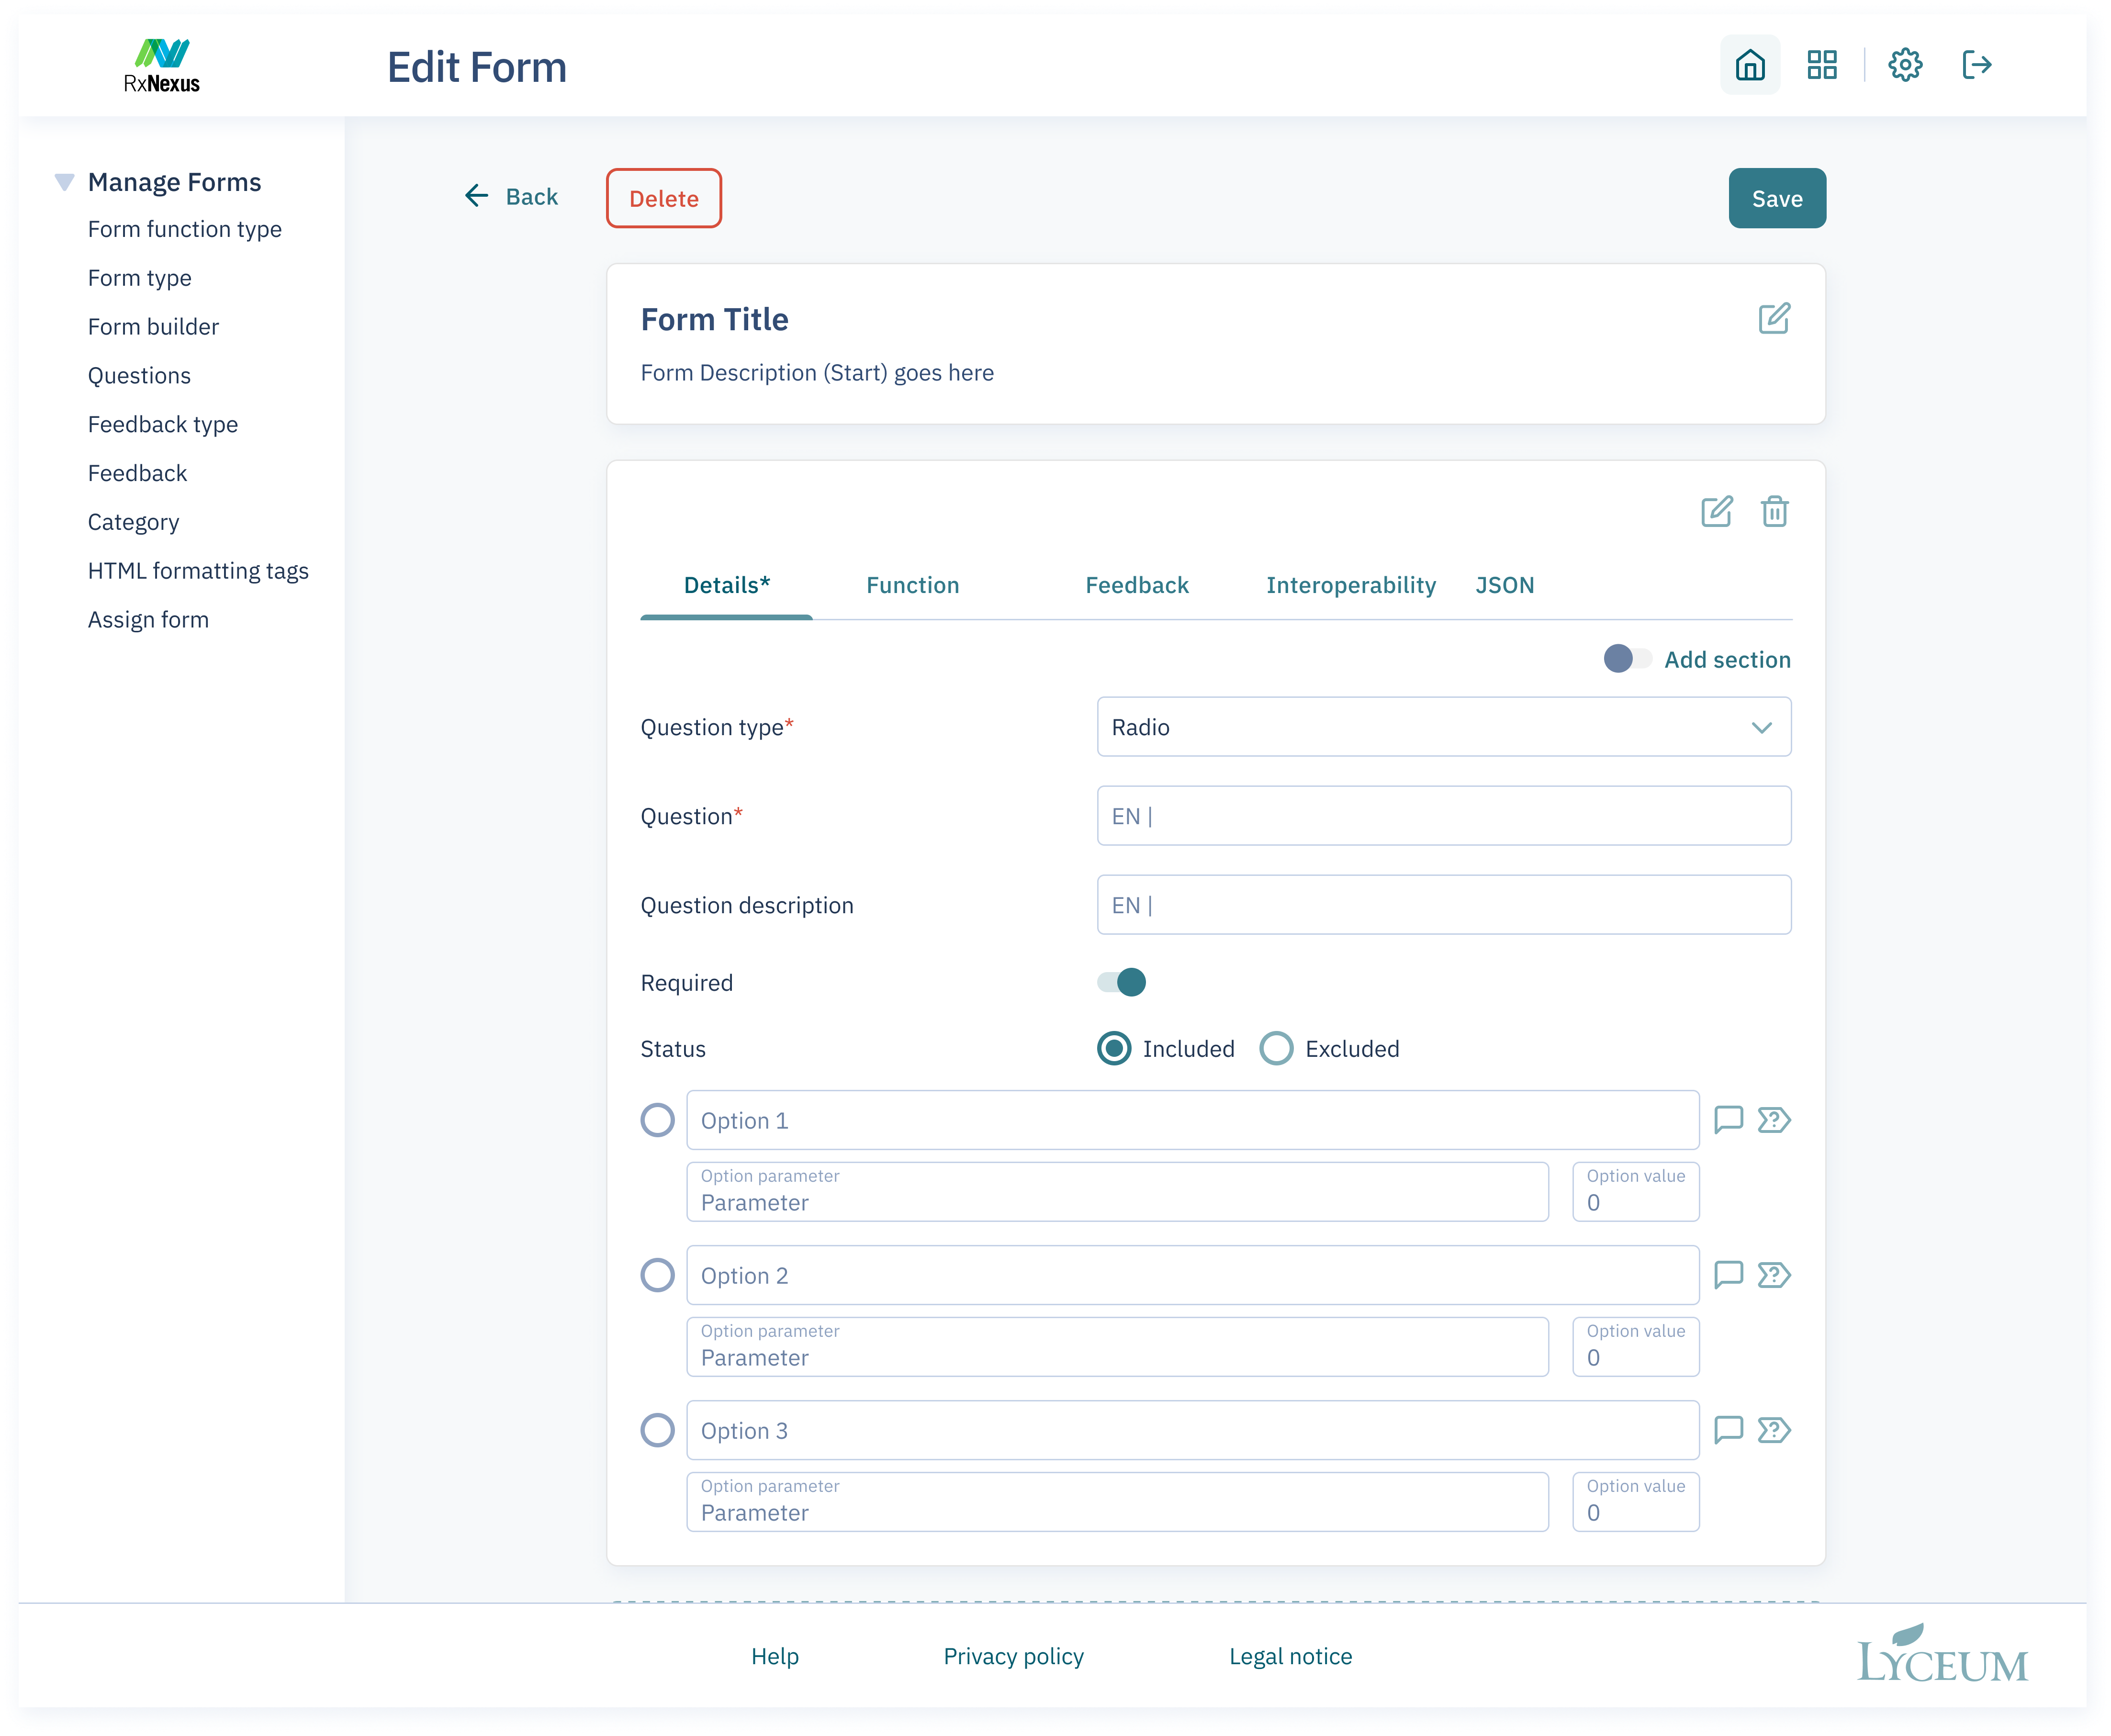2111x1736 pixels.
Task: Click the logout icon
Action: 1976,66
